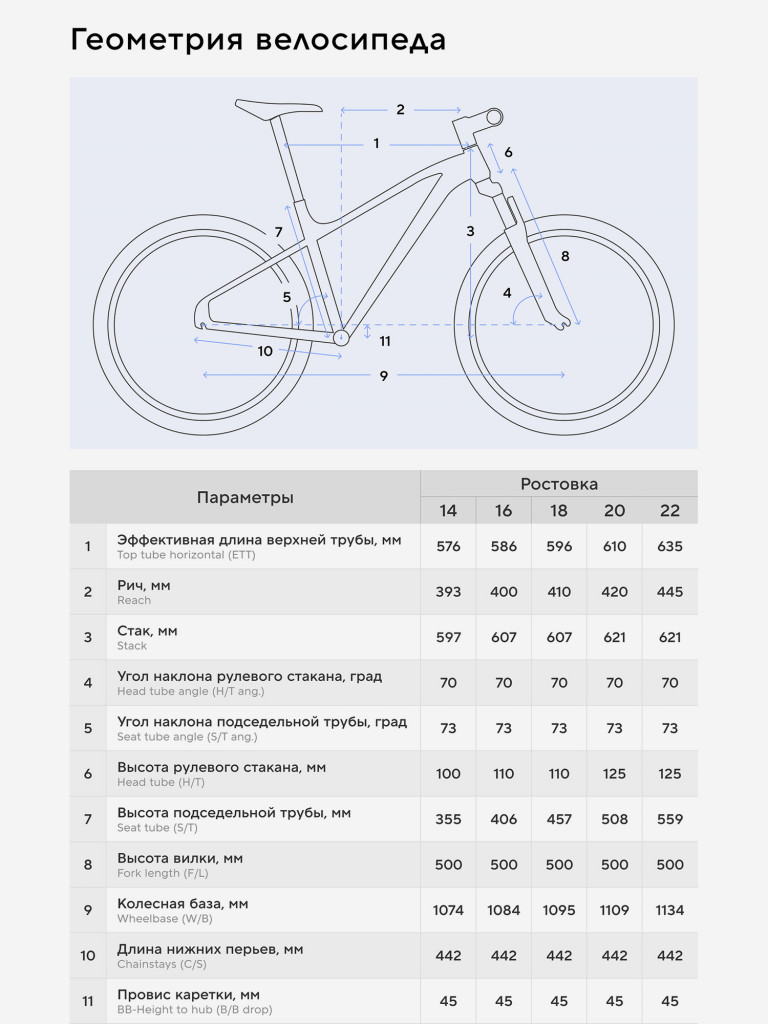Click the "Параметры" table header

click(x=245, y=498)
